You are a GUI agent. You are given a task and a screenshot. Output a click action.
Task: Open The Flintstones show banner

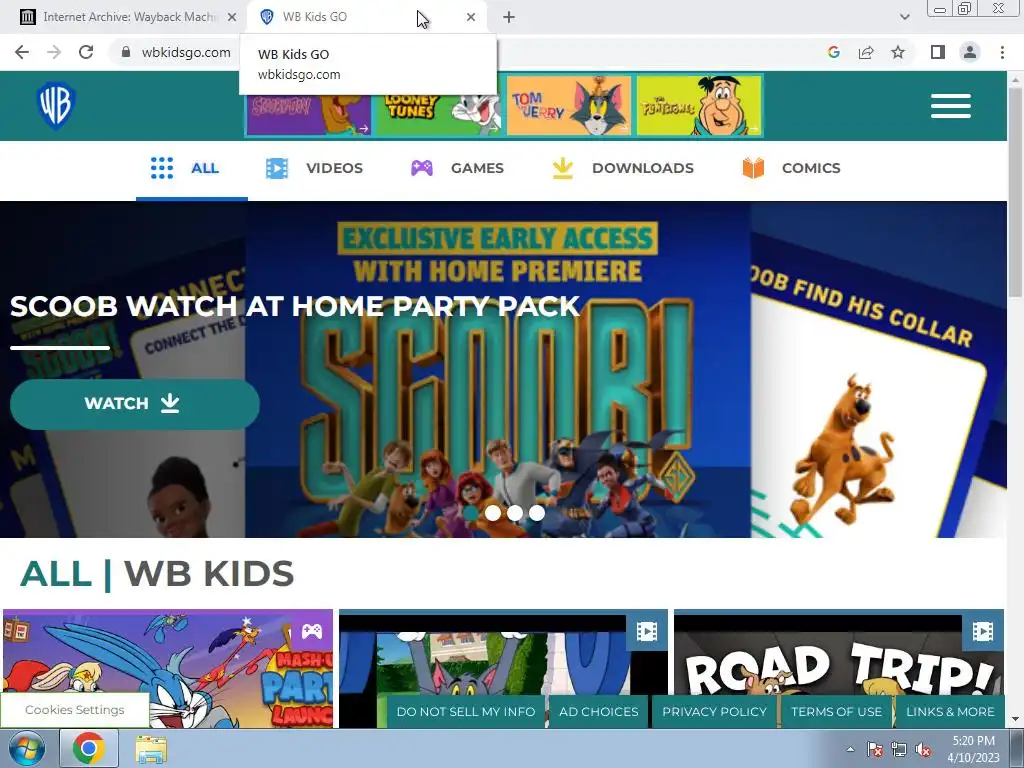[699, 106]
